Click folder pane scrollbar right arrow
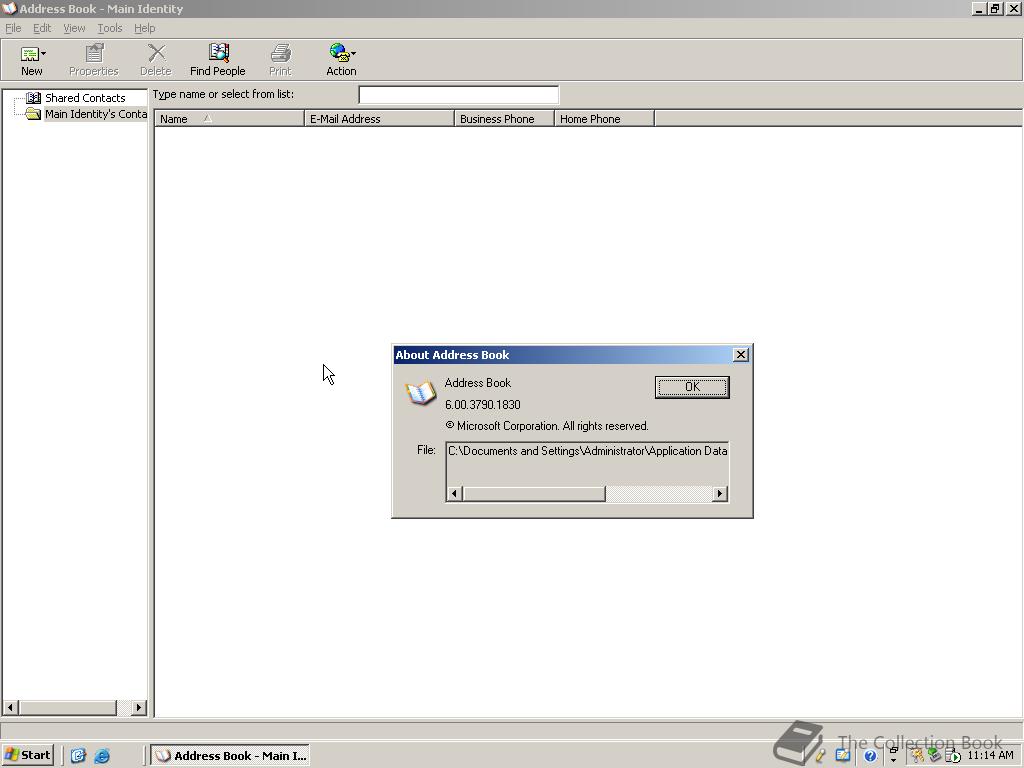This screenshot has height=768, width=1024. click(x=138, y=707)
